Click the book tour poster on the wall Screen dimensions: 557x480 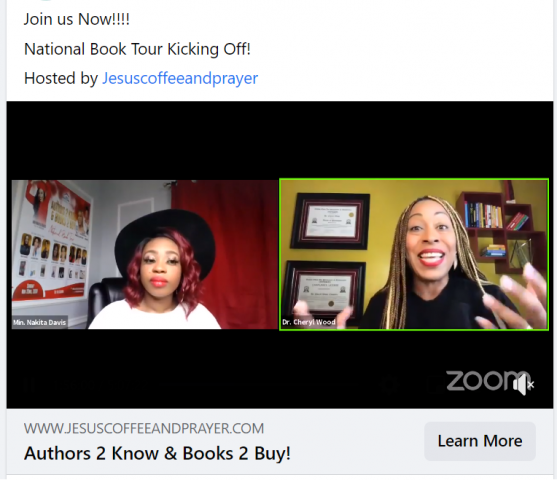click(52, 241)
